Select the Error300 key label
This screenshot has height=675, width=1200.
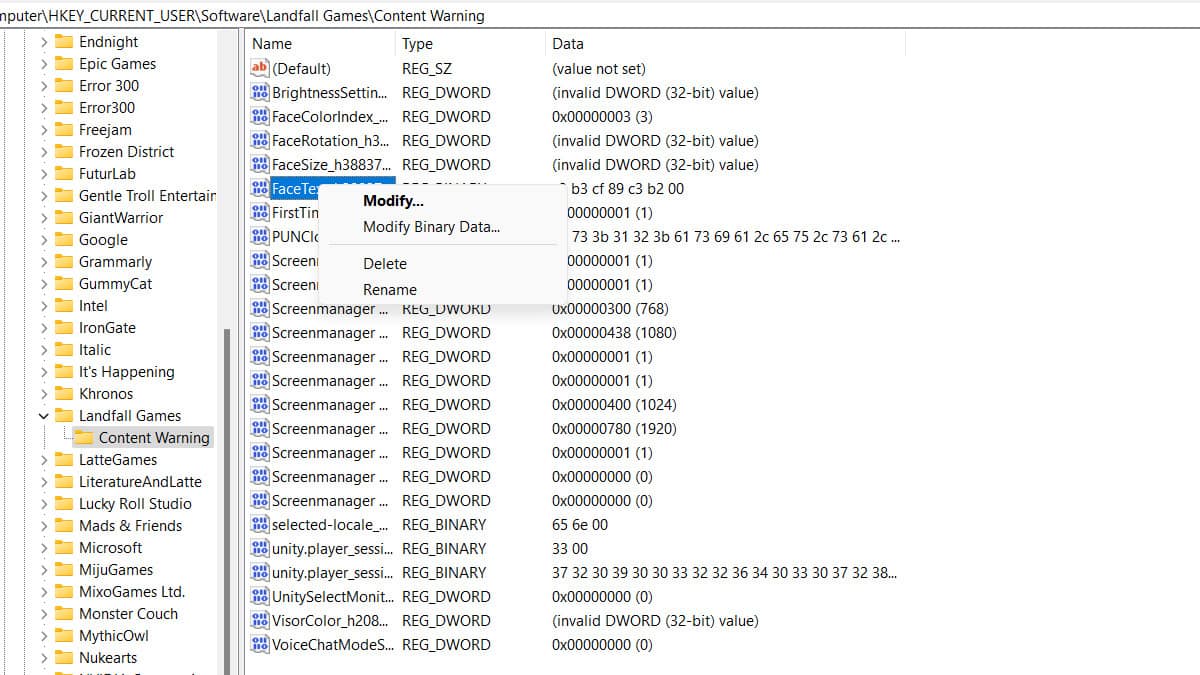click(107, 108)
